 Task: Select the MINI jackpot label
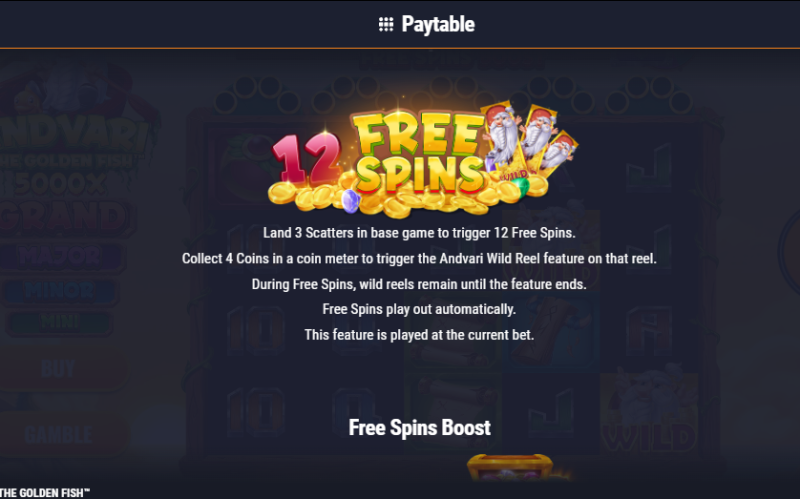(x=59, y=322)
